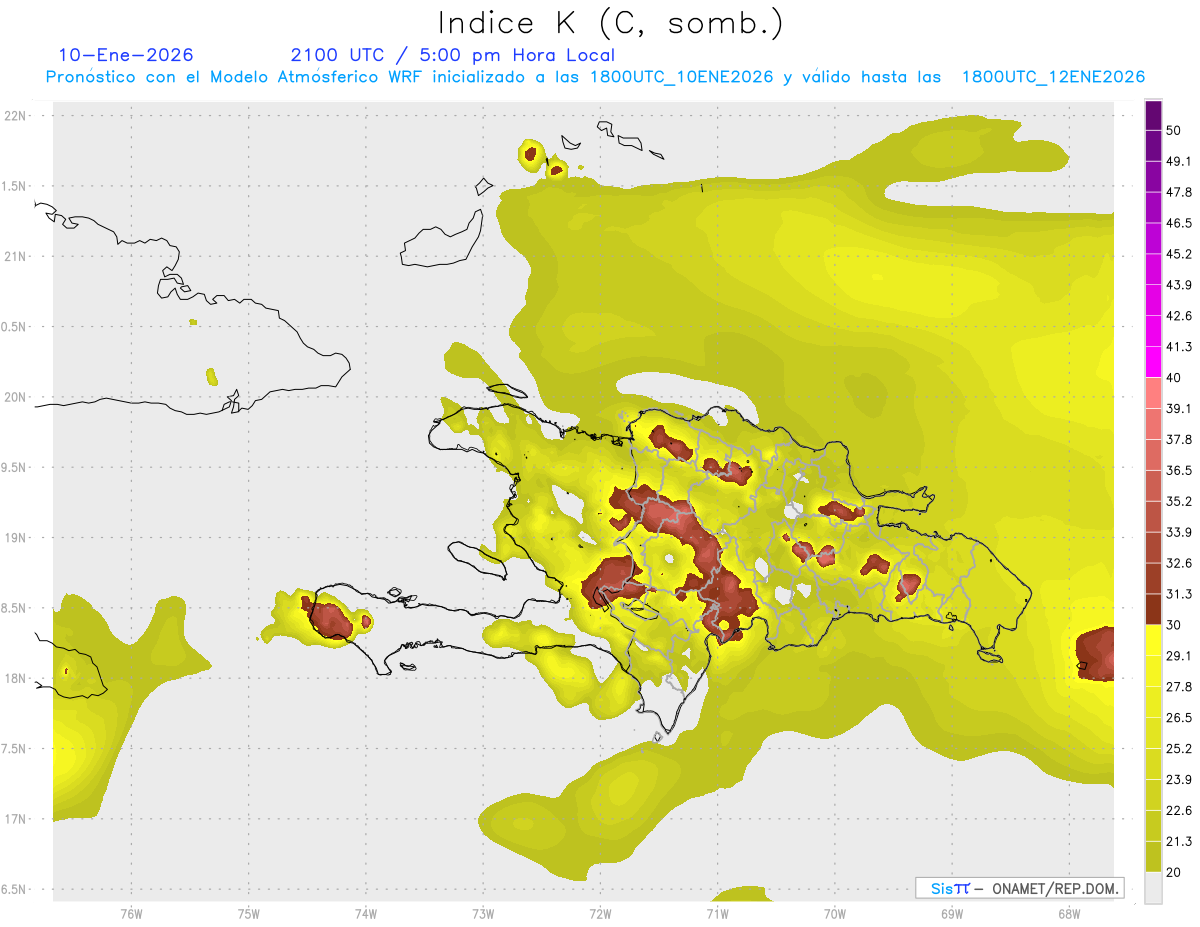Click the "37.8" value on the color scale
This screenshot has height=927, width=1200.
[1179, 439]
